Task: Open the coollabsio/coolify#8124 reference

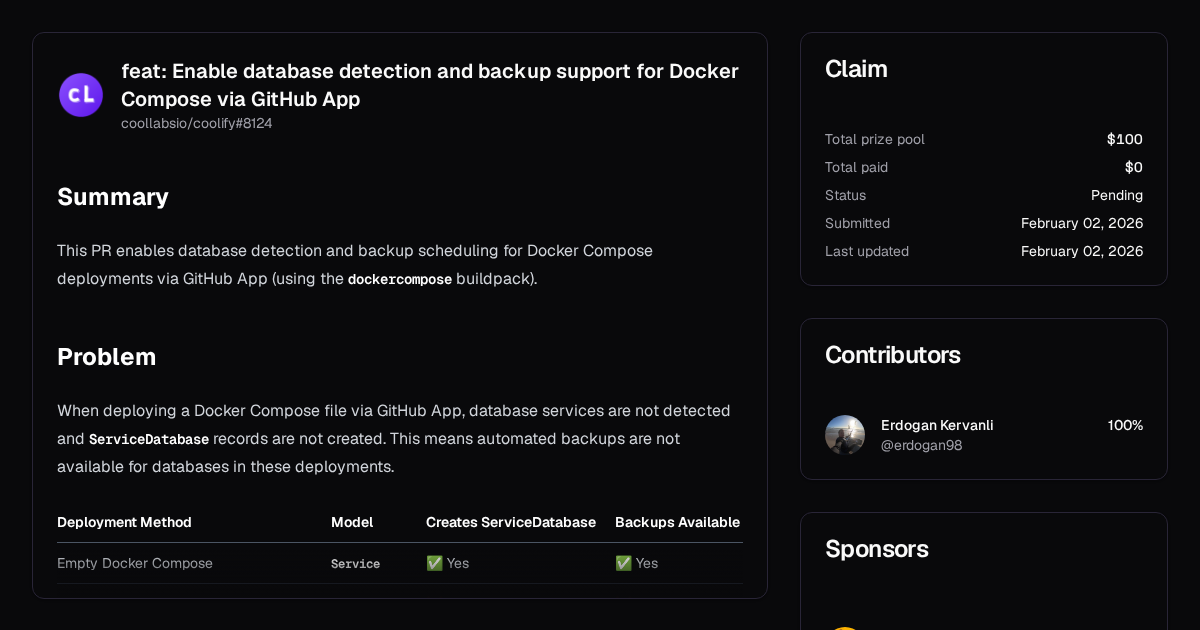Action: 197,123
